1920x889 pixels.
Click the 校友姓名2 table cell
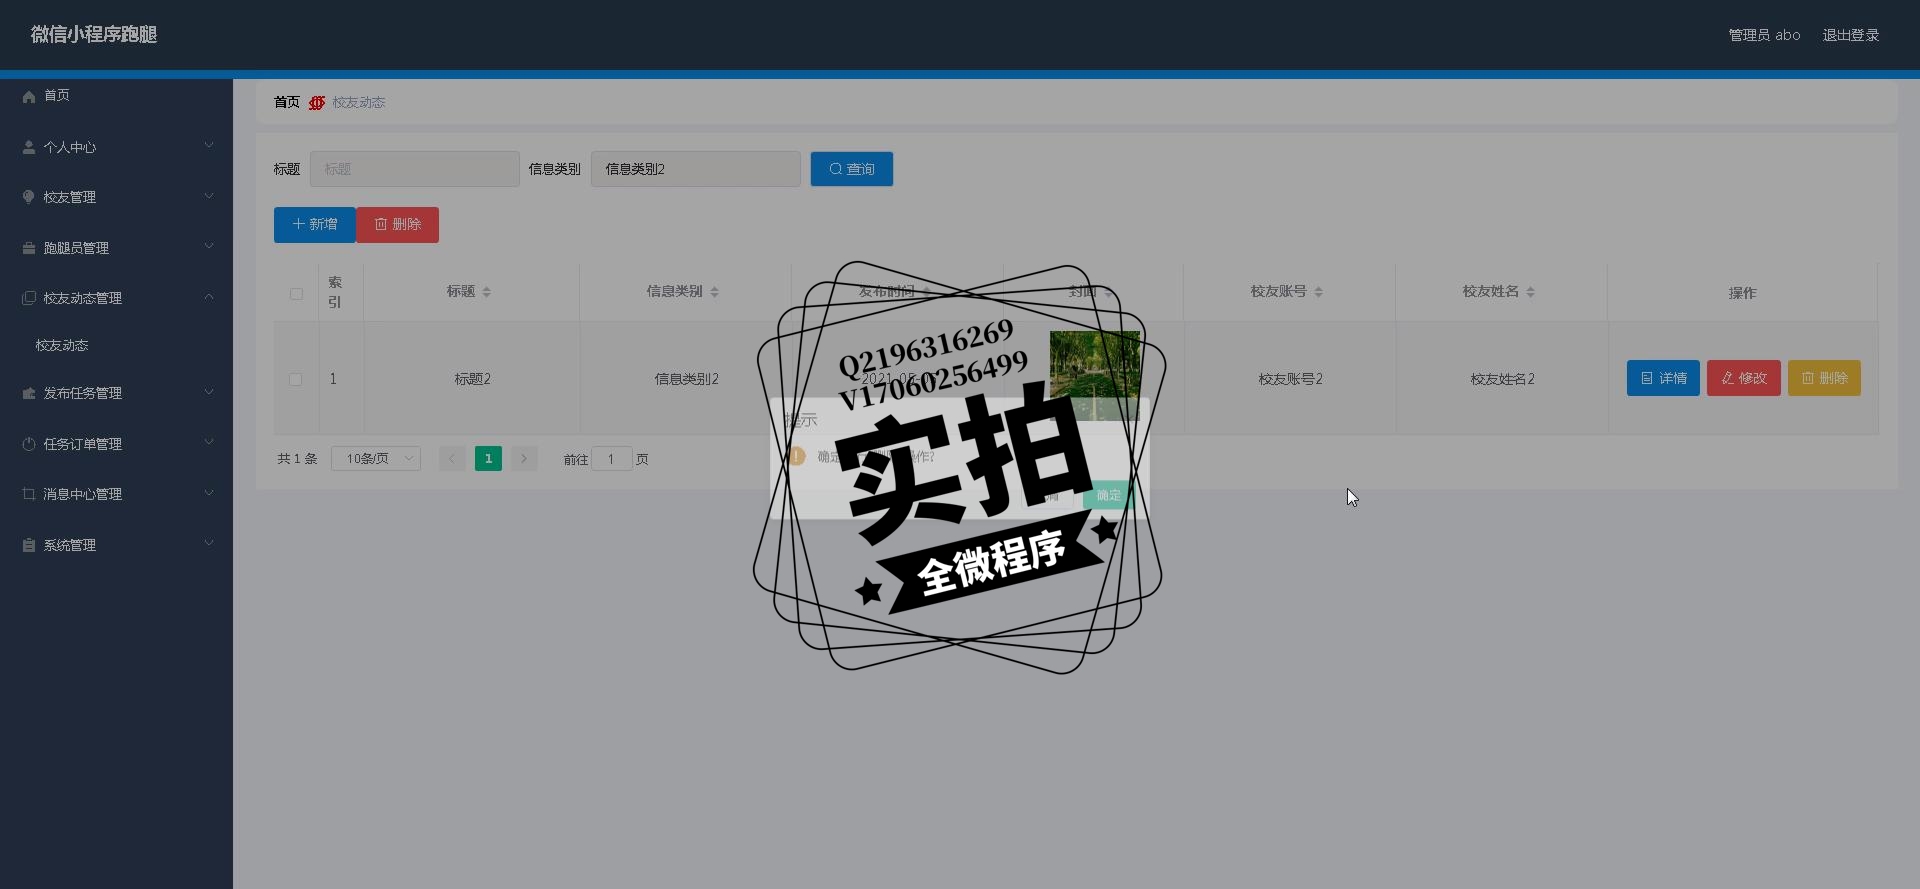point(1503,379)
